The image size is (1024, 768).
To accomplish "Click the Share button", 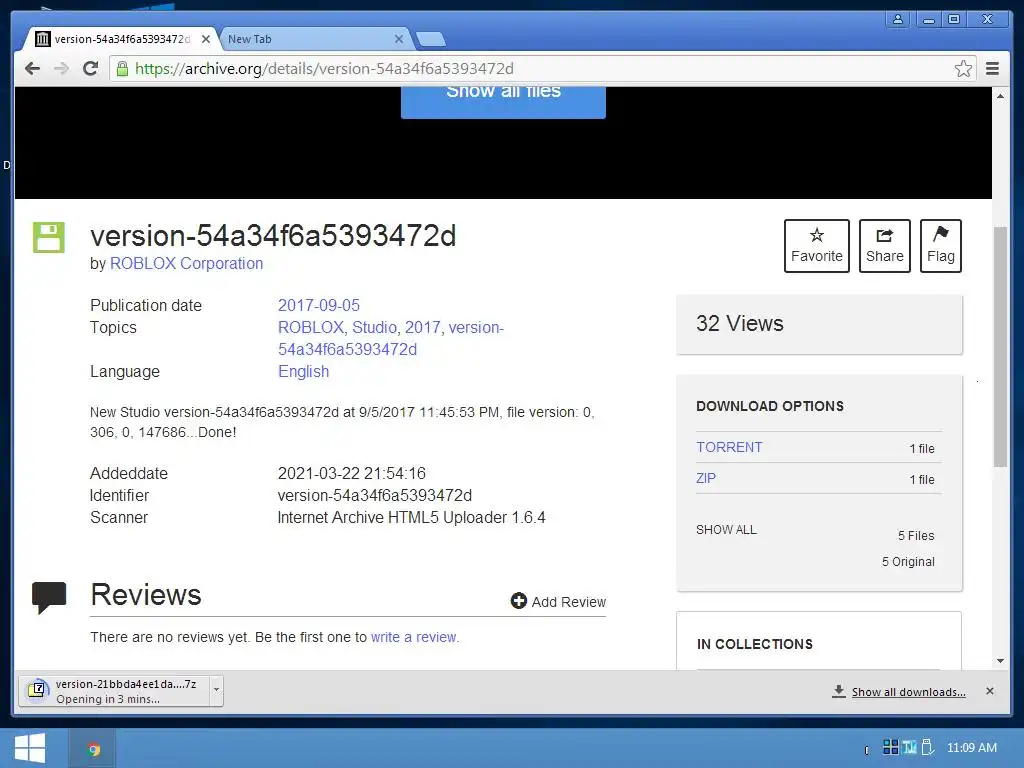I will [x=884, y=246].
